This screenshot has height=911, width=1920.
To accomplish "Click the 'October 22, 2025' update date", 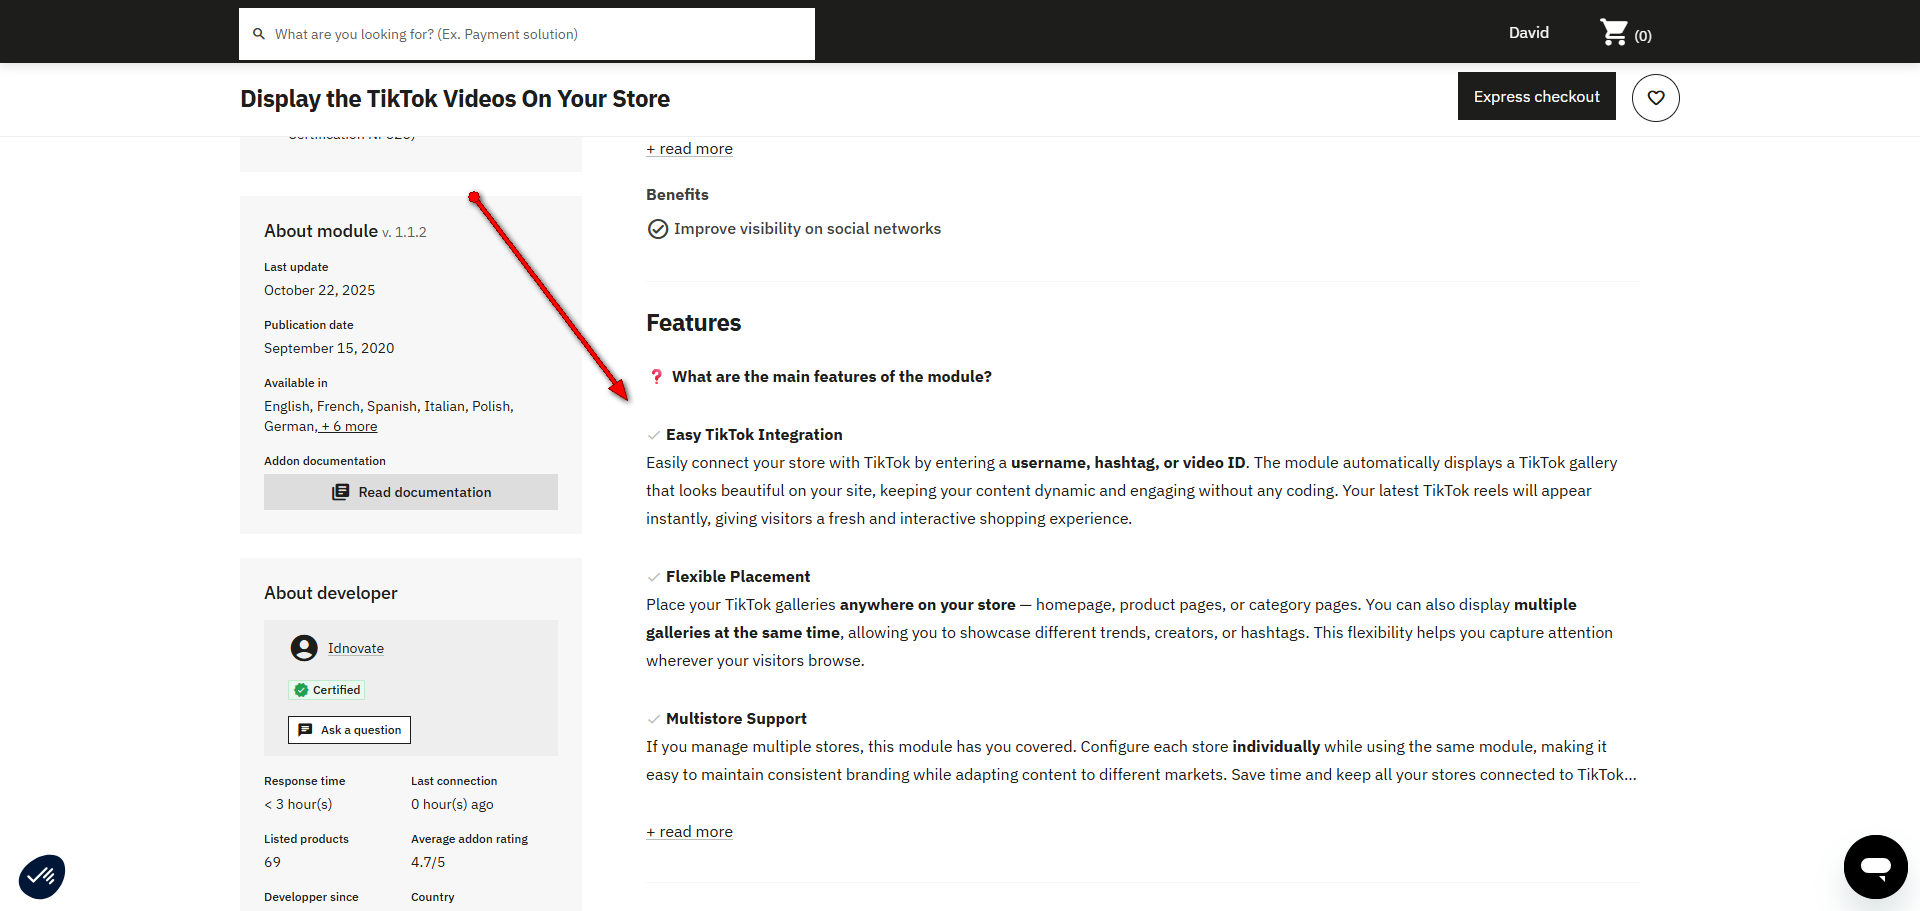I will 319,290.
